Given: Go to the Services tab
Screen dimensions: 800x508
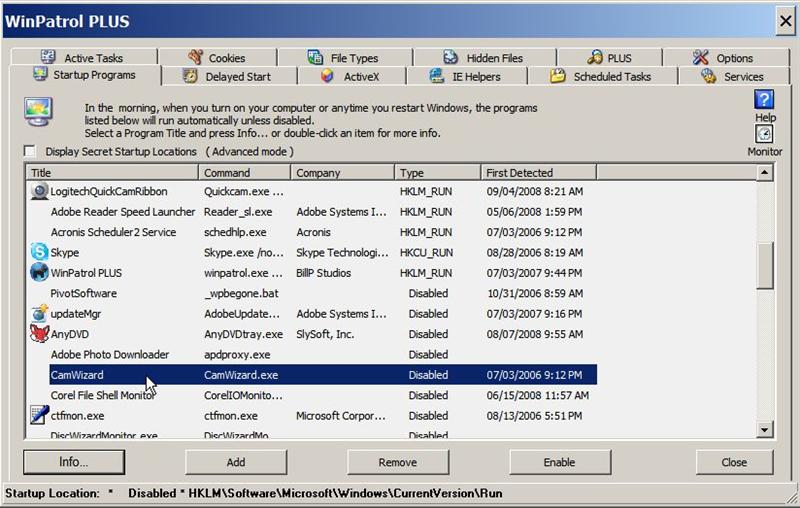Looking at the screenshot, I should 733,77.
